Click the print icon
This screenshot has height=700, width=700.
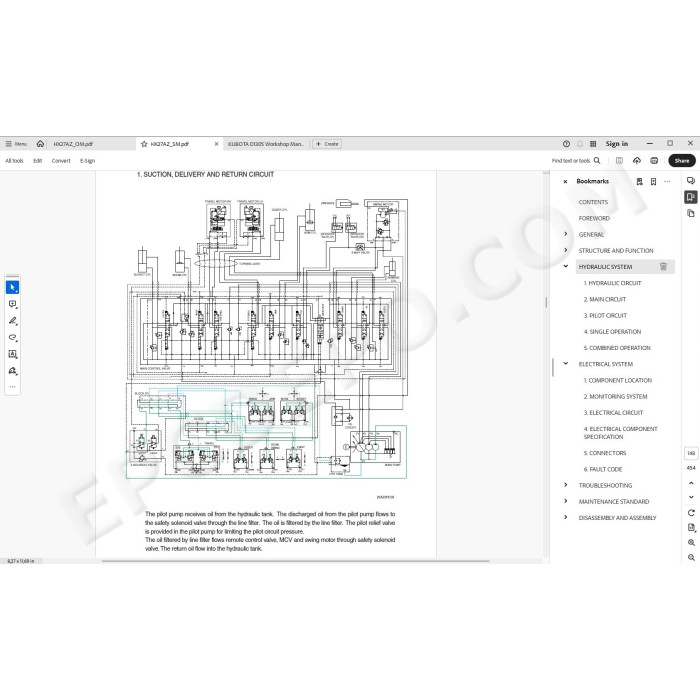[654, 160]
